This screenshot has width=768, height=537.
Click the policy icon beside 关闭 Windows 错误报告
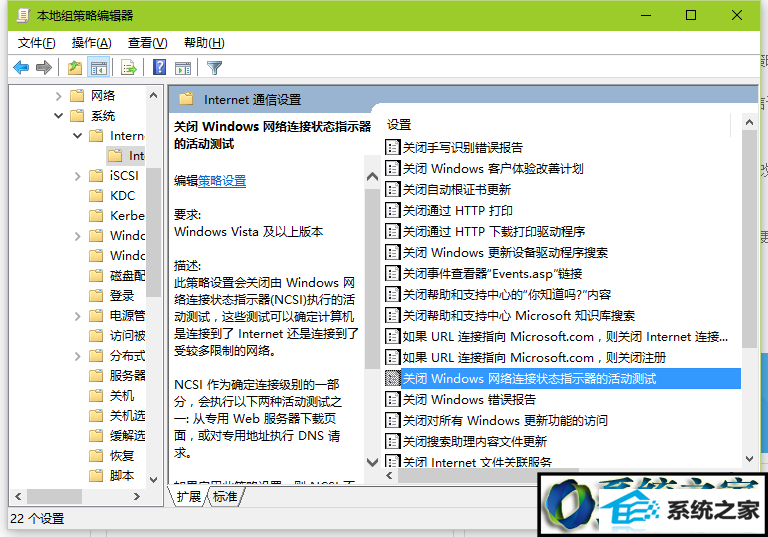click(392, 399)
